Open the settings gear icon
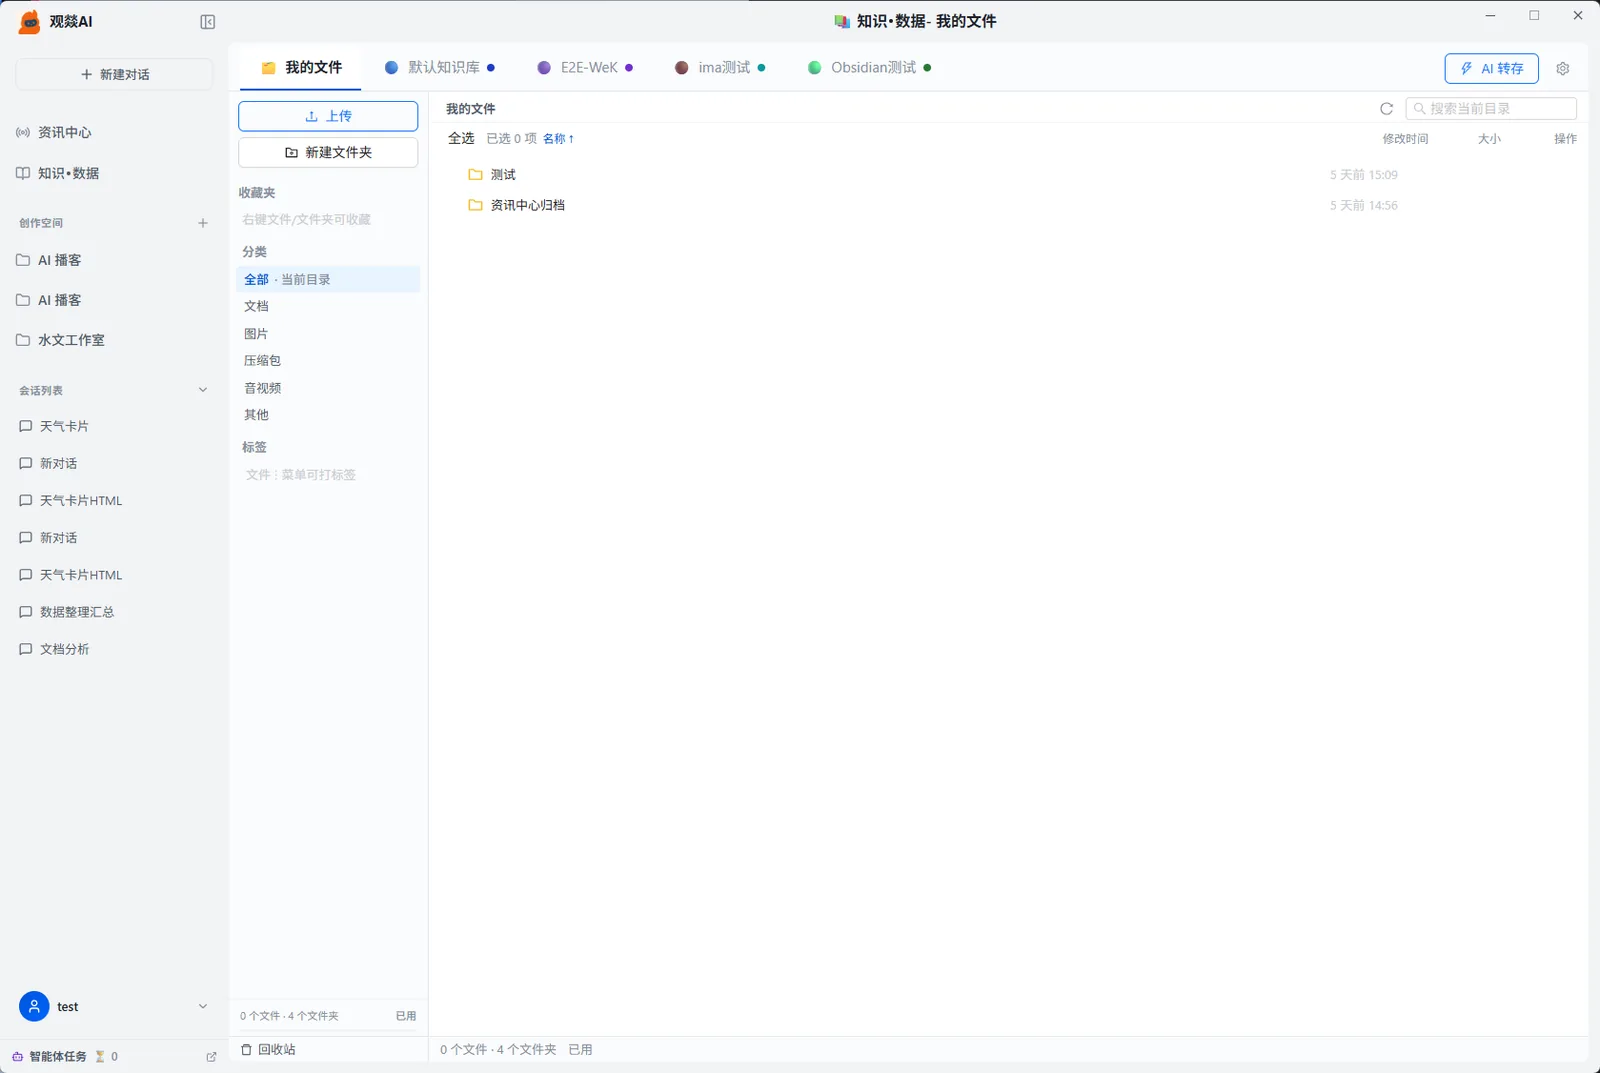Screen dimensions: 1600x1073 coord(1563,69)
